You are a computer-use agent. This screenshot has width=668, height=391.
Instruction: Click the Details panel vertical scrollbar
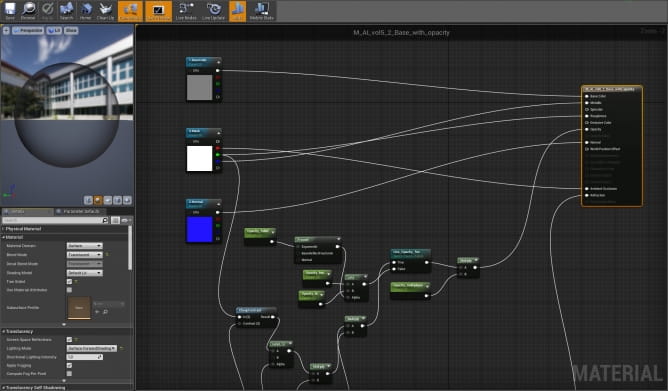130,248
